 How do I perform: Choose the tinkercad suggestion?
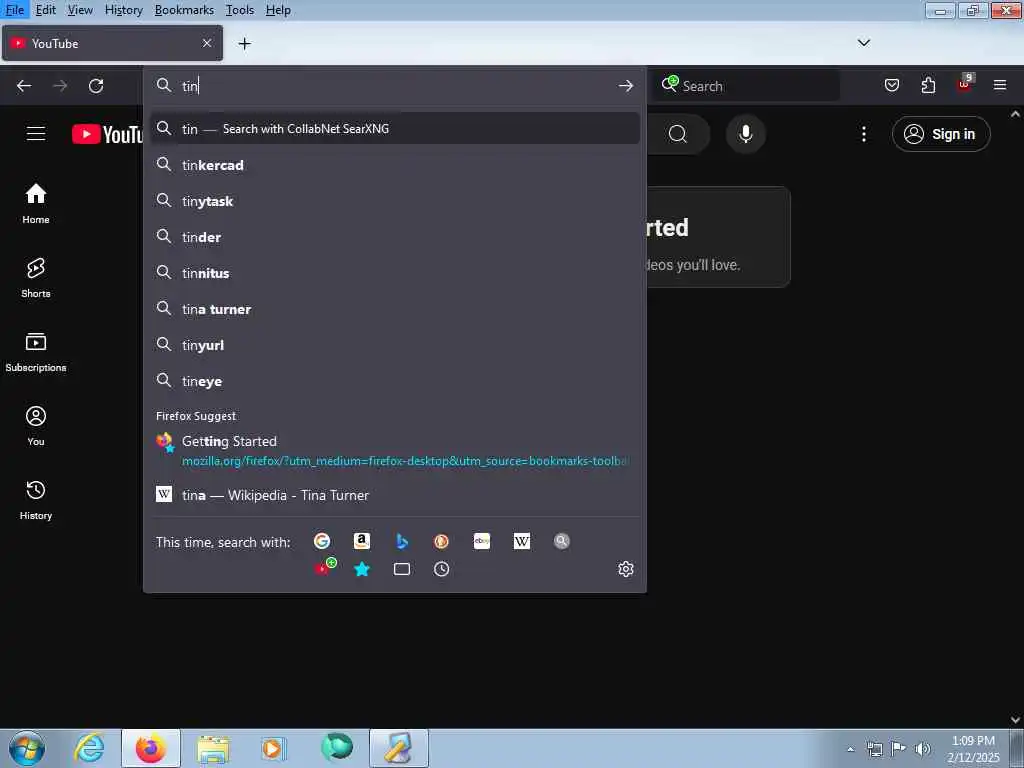coord(395,165)
